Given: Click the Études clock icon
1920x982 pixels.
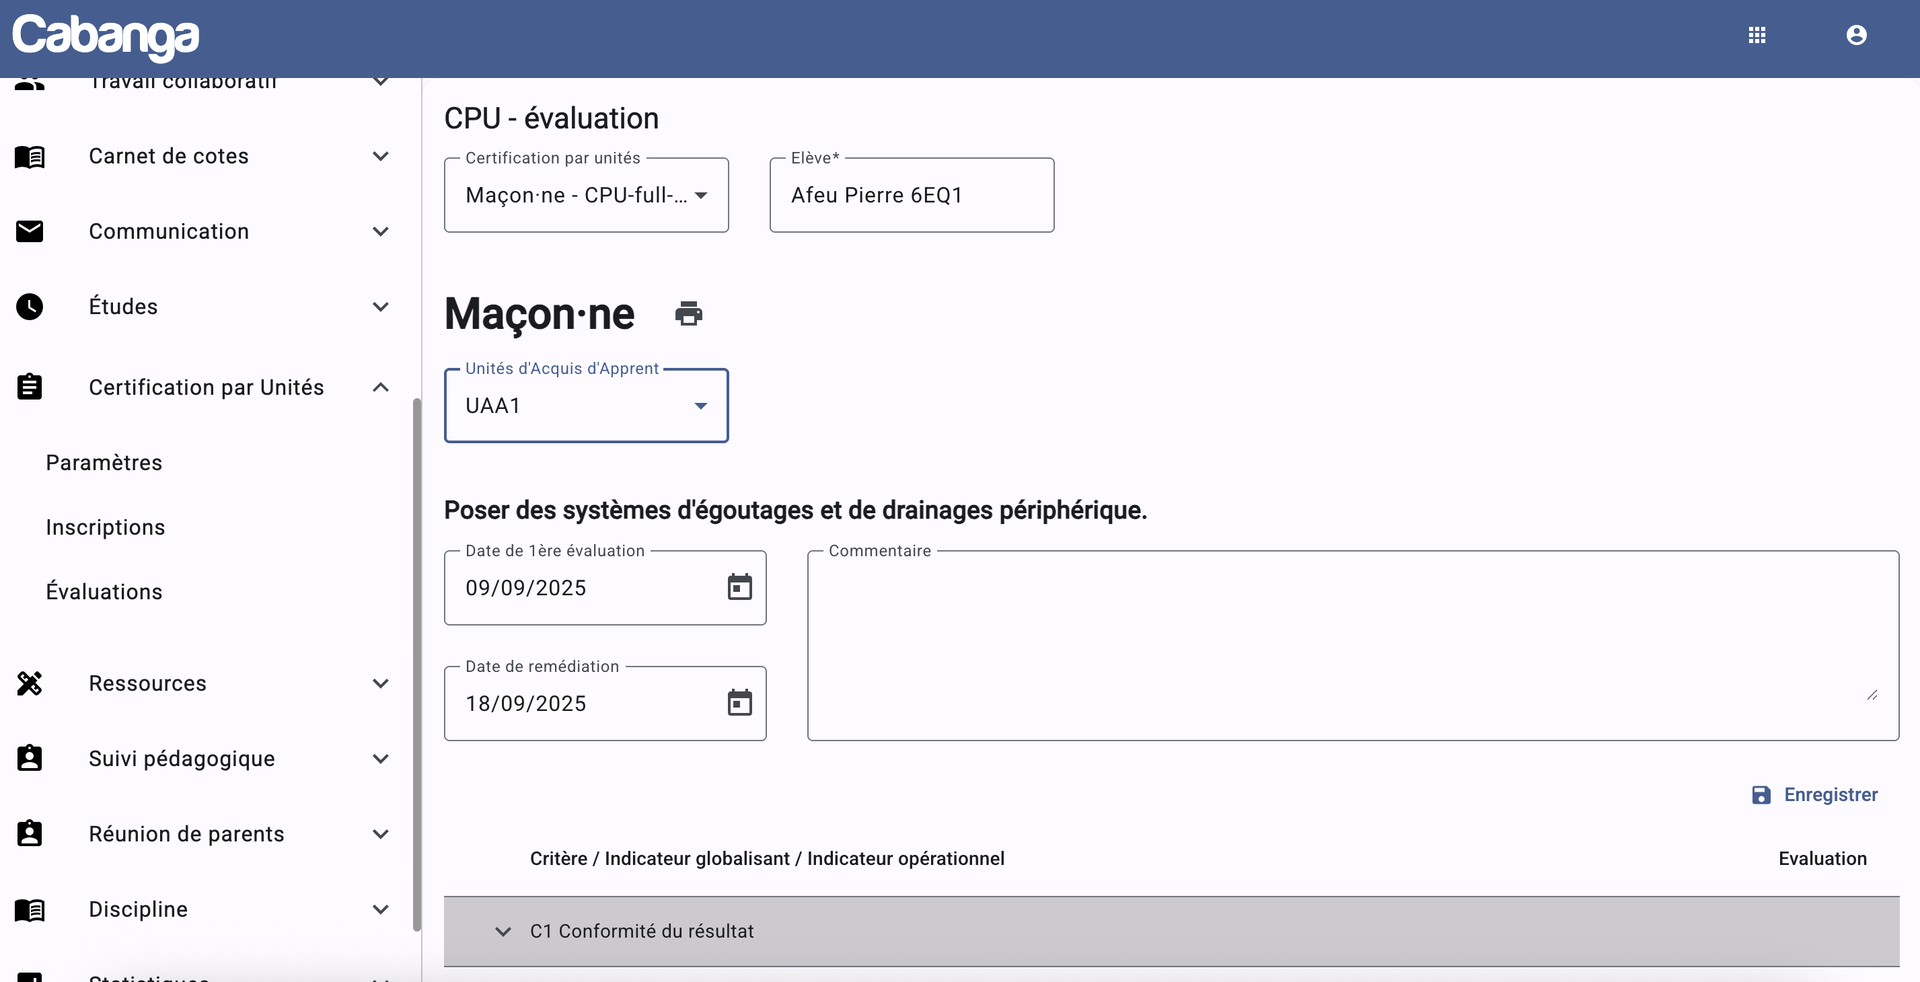Looking at the screenshot, I should 30,307.
